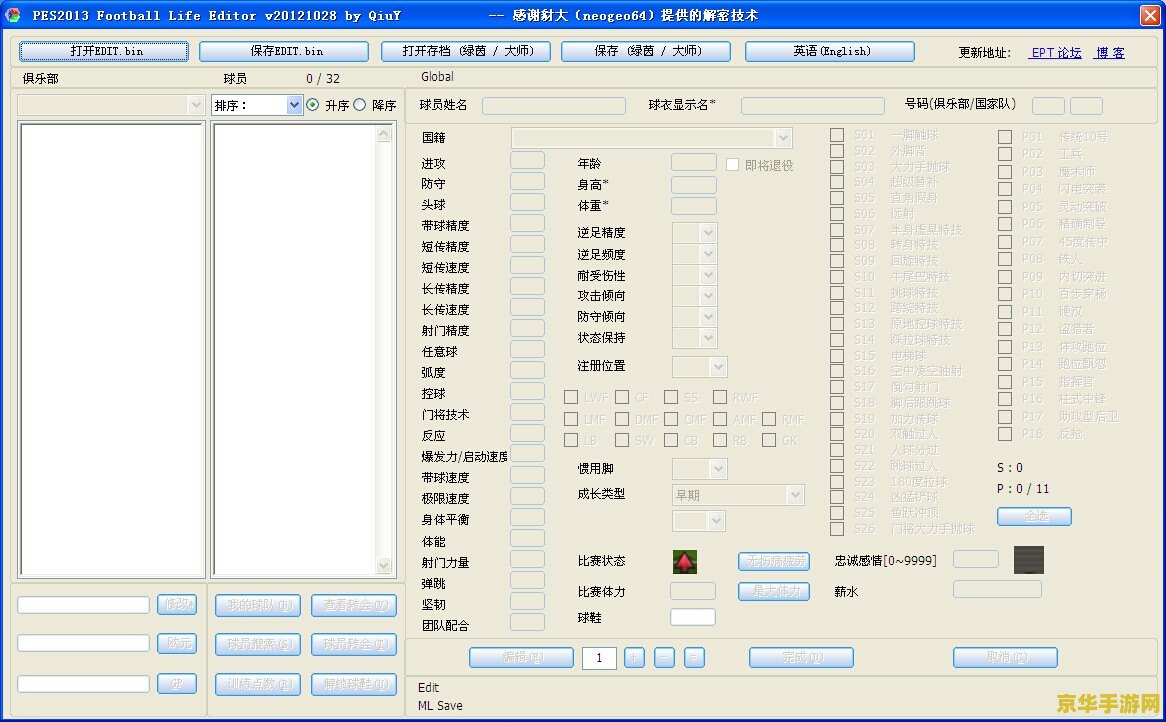1166x722 pixels.
Task: Click the 查看转会 button
Action: (354, 605)
